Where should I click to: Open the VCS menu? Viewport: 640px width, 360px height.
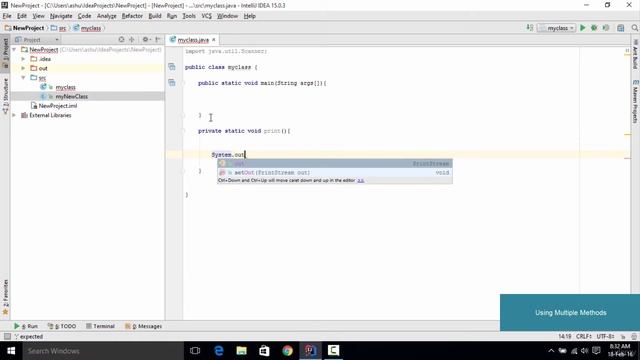point(207,16)
